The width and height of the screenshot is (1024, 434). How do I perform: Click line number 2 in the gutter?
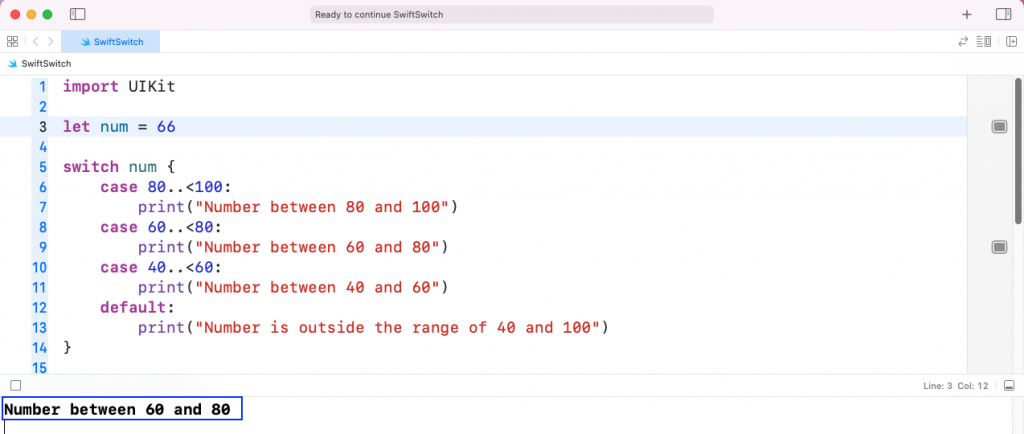pyautogui.click(x=42, y=106)
